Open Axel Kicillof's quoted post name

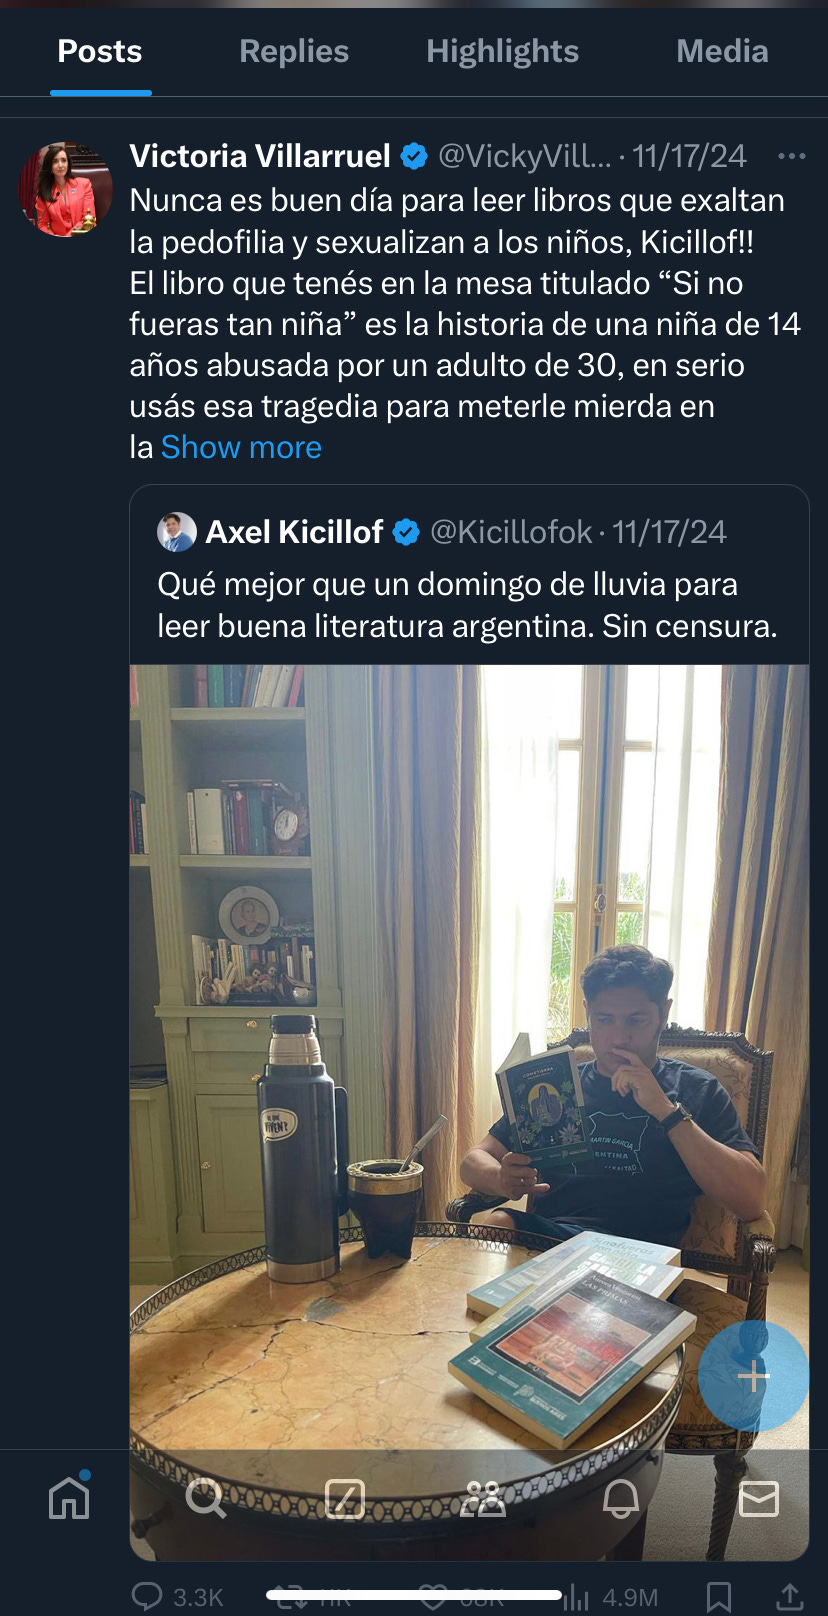(294, 532)
